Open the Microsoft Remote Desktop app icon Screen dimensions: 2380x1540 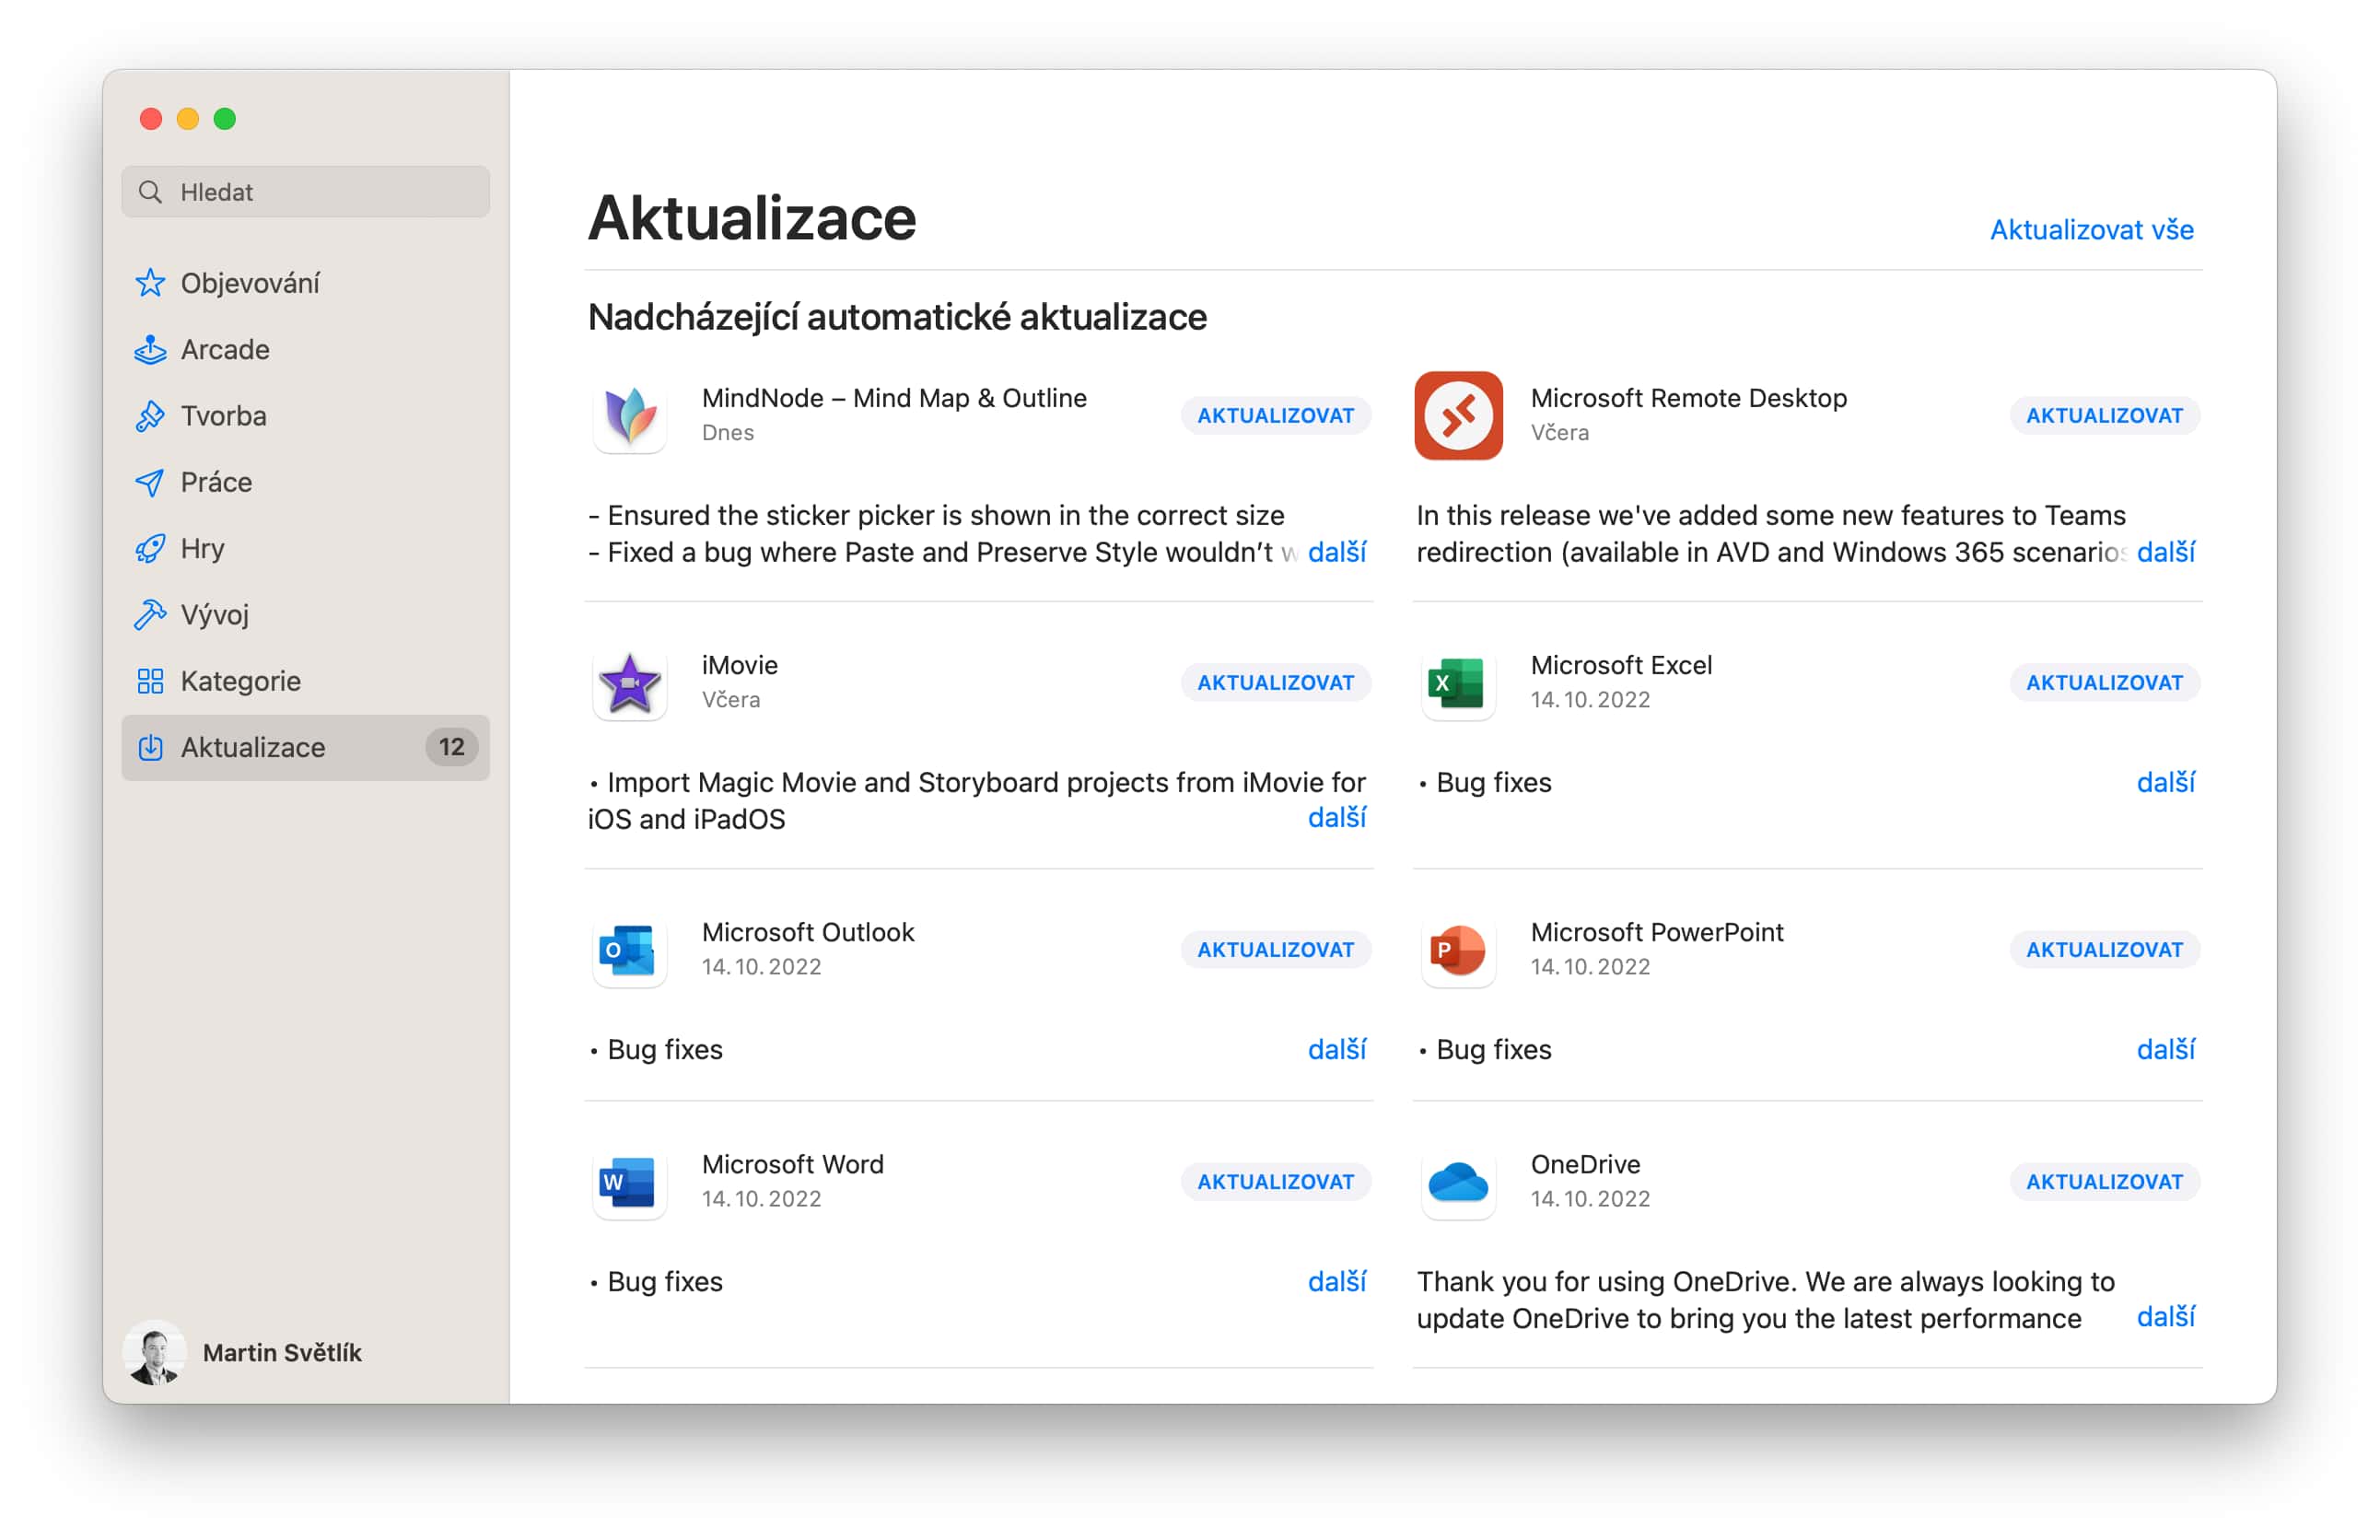click(x=1458, y=415)
